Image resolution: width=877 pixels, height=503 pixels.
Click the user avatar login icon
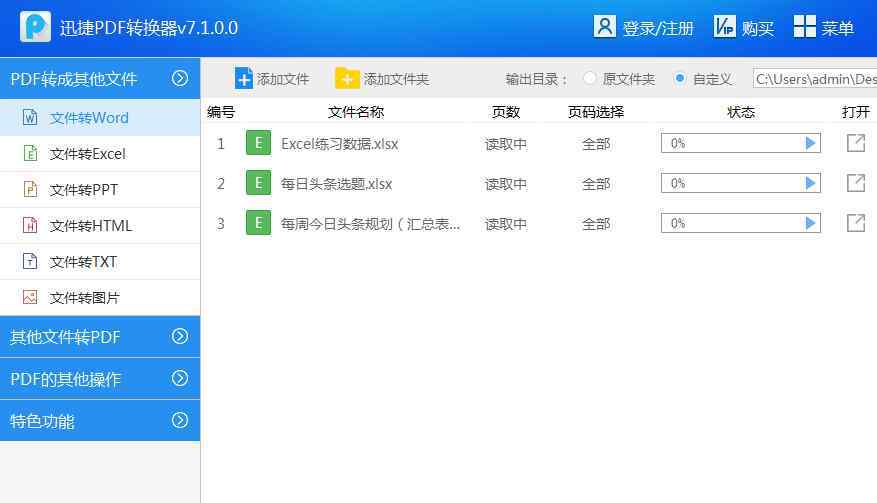click(x=605, y=26)
